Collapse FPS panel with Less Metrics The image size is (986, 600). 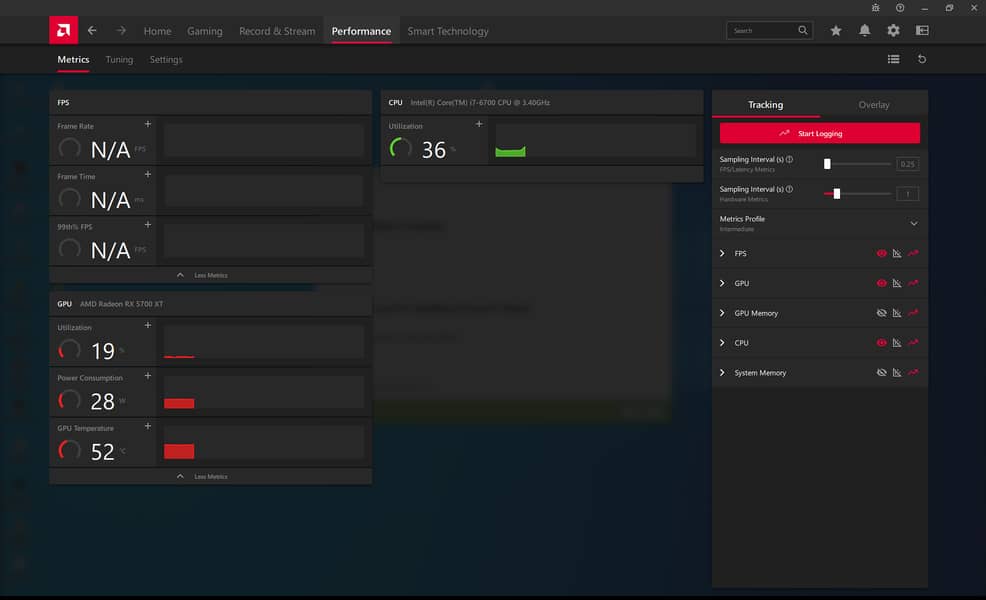click(x=210, y=275)
